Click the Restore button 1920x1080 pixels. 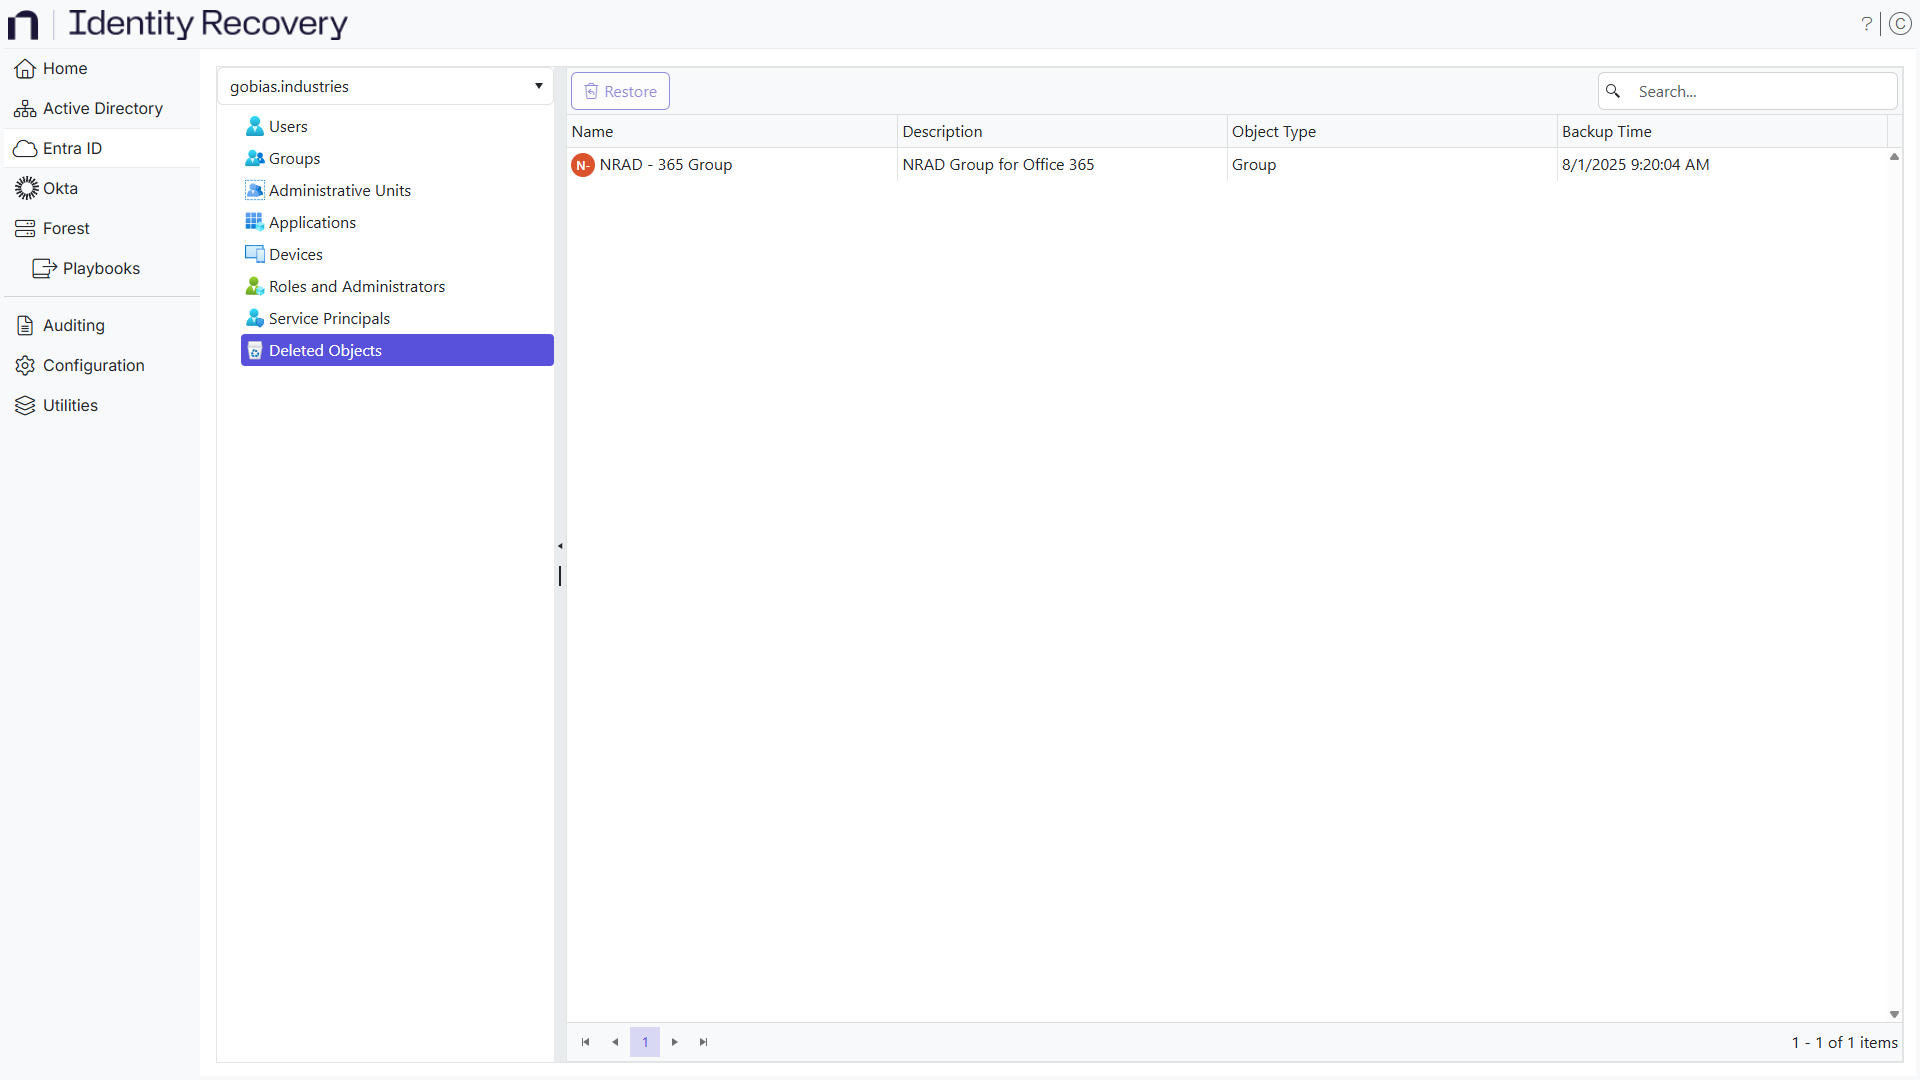(x=620, y=90)
